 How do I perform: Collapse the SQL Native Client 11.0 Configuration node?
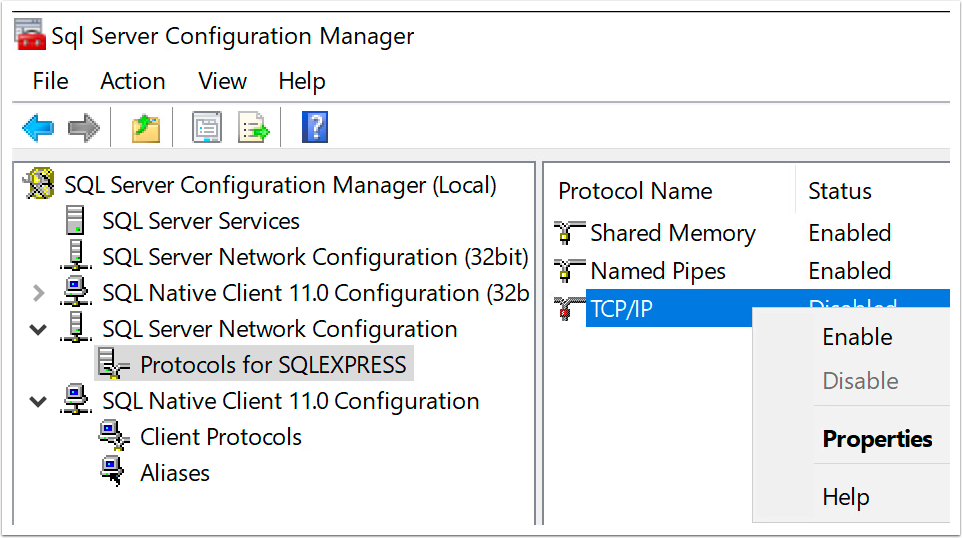pos(38,402)
